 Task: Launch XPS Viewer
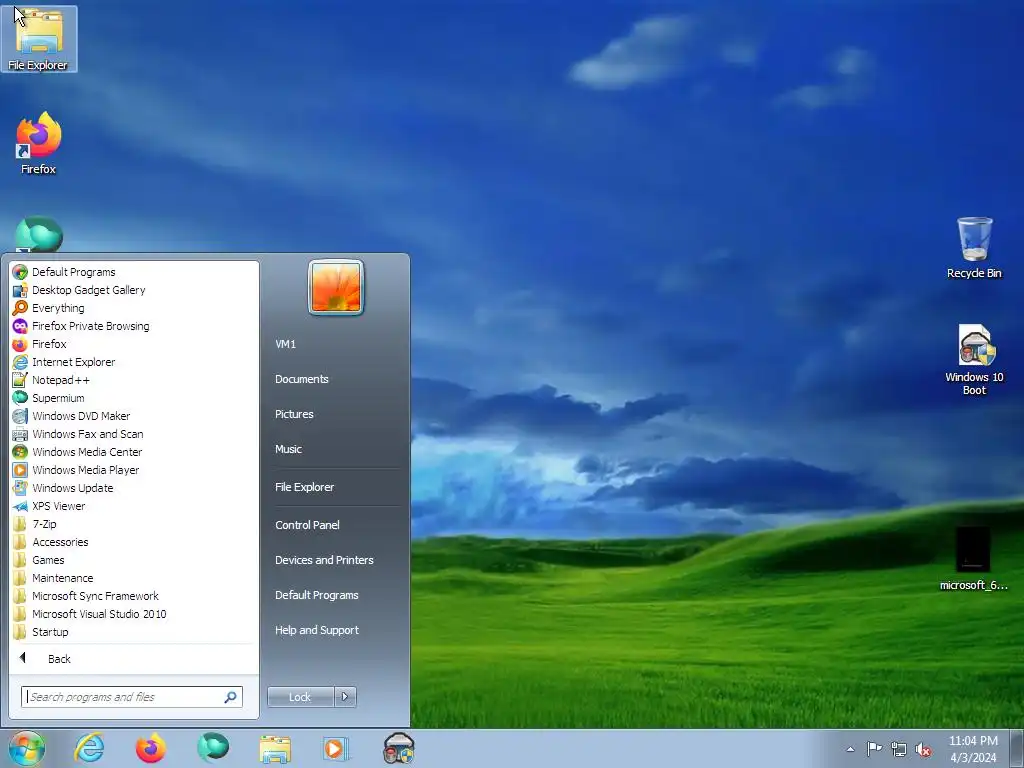[x=134, y=505]
